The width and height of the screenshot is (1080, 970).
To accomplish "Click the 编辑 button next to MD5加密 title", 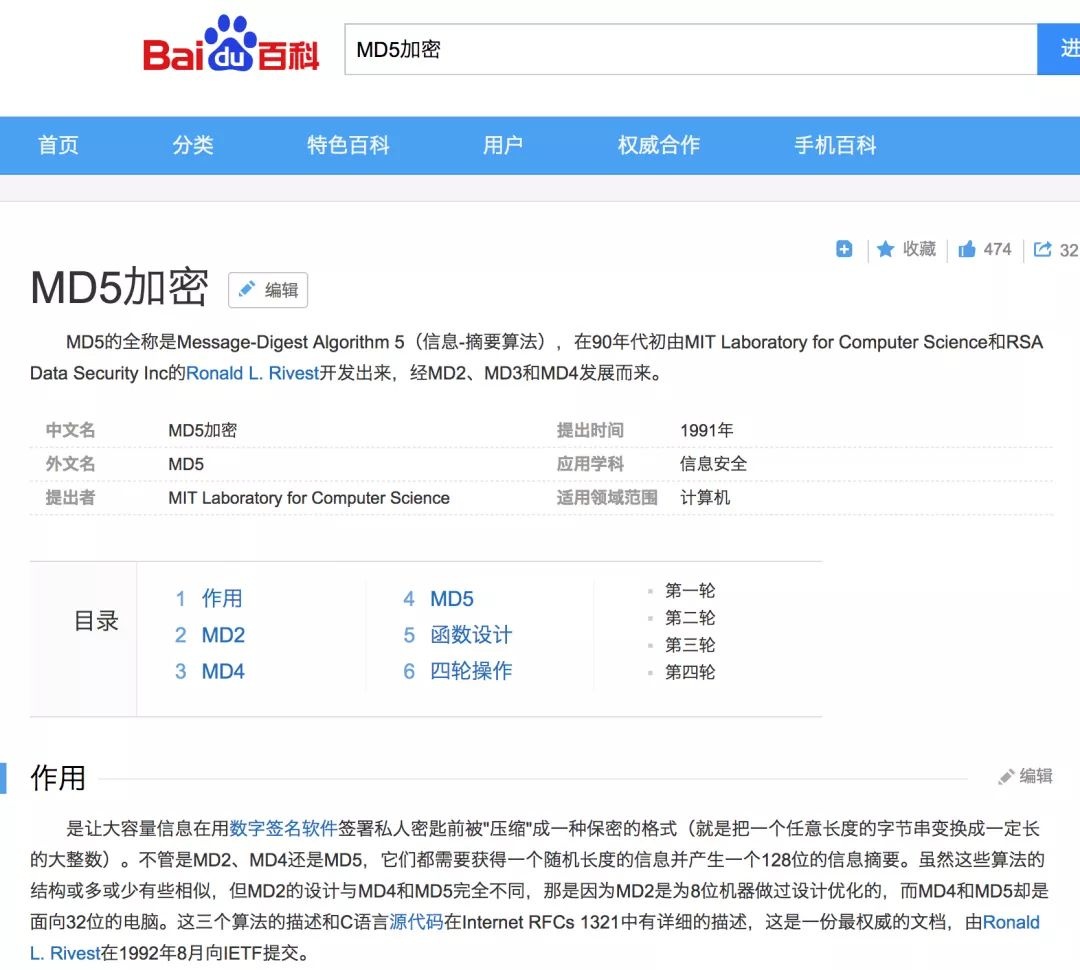I will click(268, 290).
